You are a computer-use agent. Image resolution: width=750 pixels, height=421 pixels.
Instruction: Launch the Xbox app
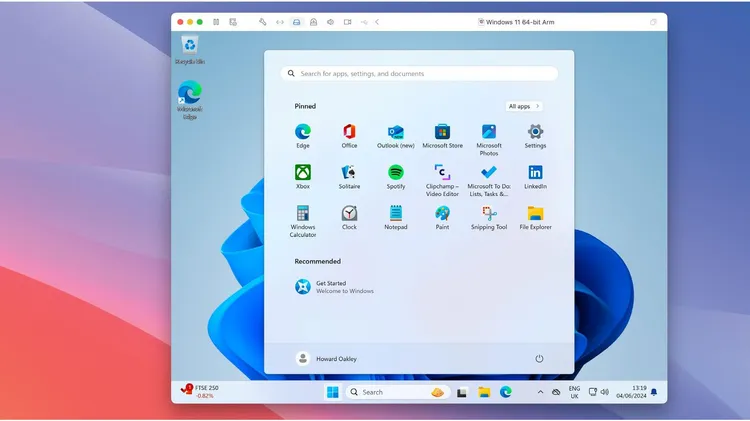pos(303,177)
